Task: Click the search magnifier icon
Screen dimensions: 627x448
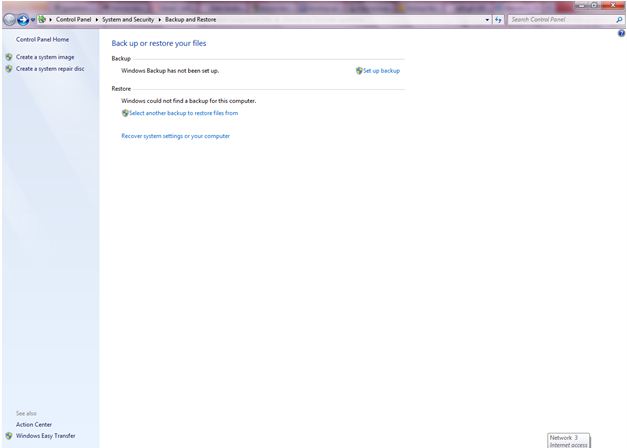Action: point(619,20)
